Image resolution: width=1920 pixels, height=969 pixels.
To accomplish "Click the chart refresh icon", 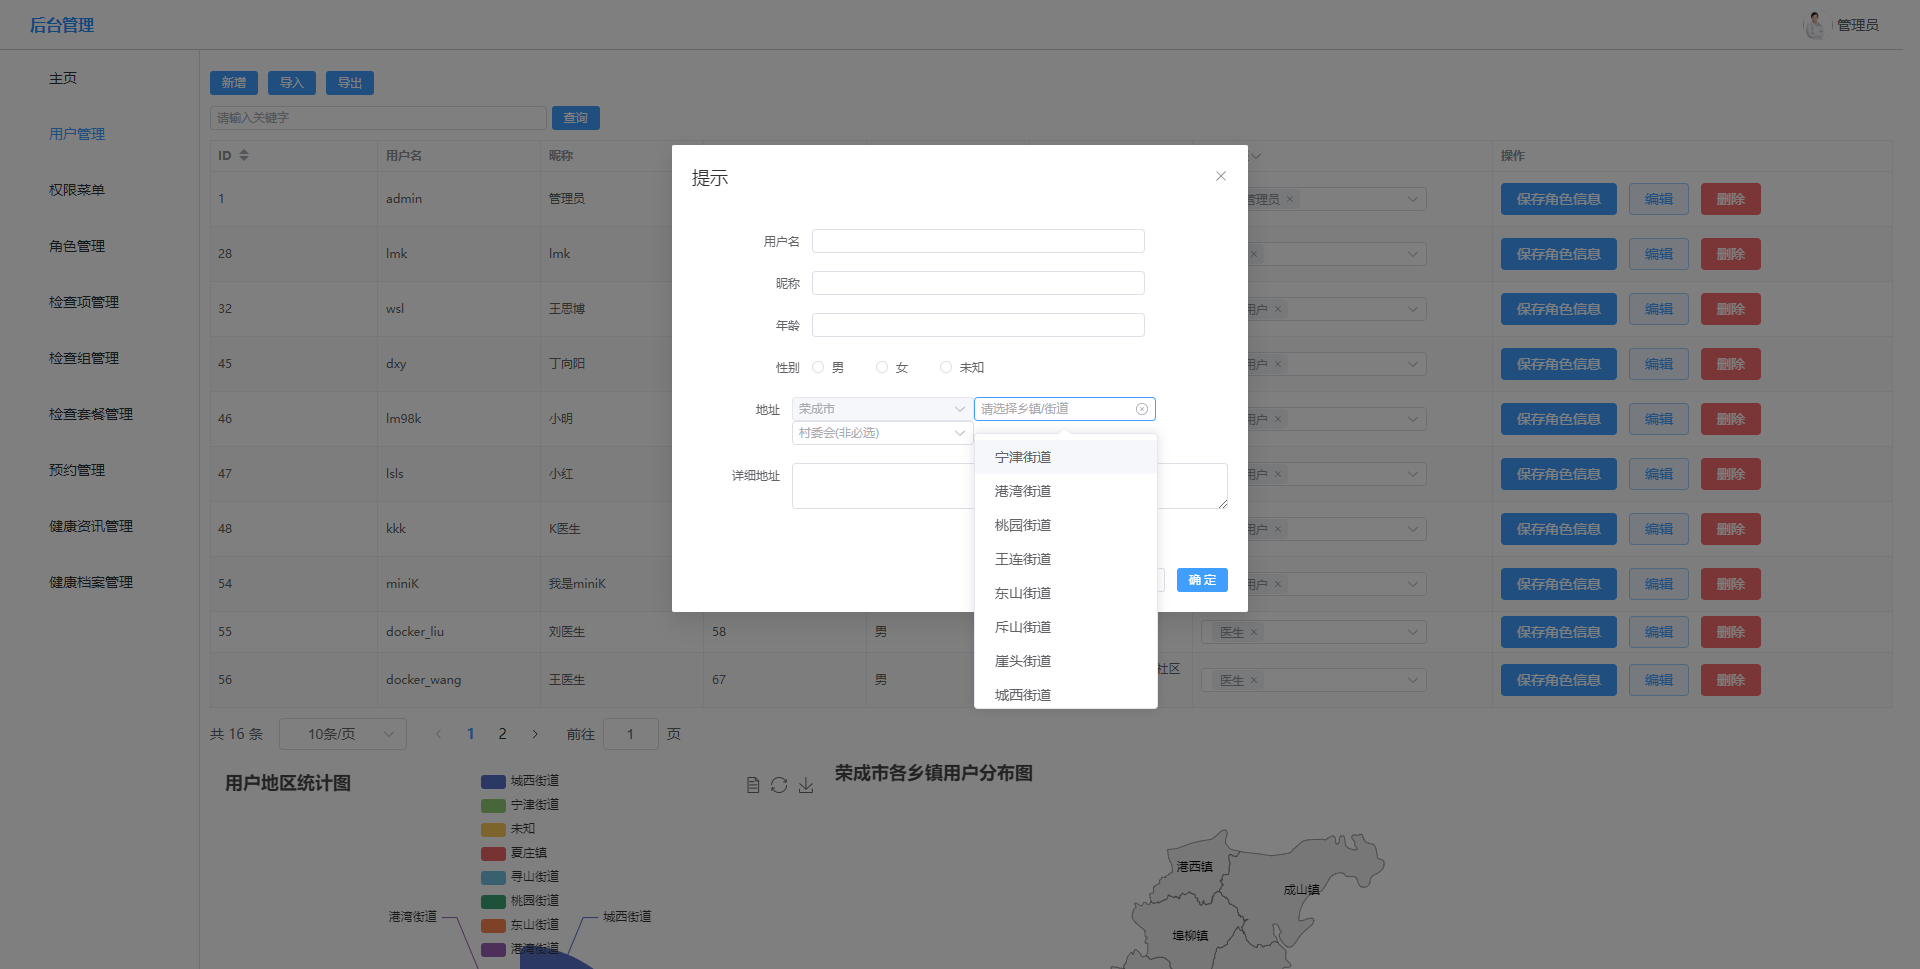I will point(779,785).
